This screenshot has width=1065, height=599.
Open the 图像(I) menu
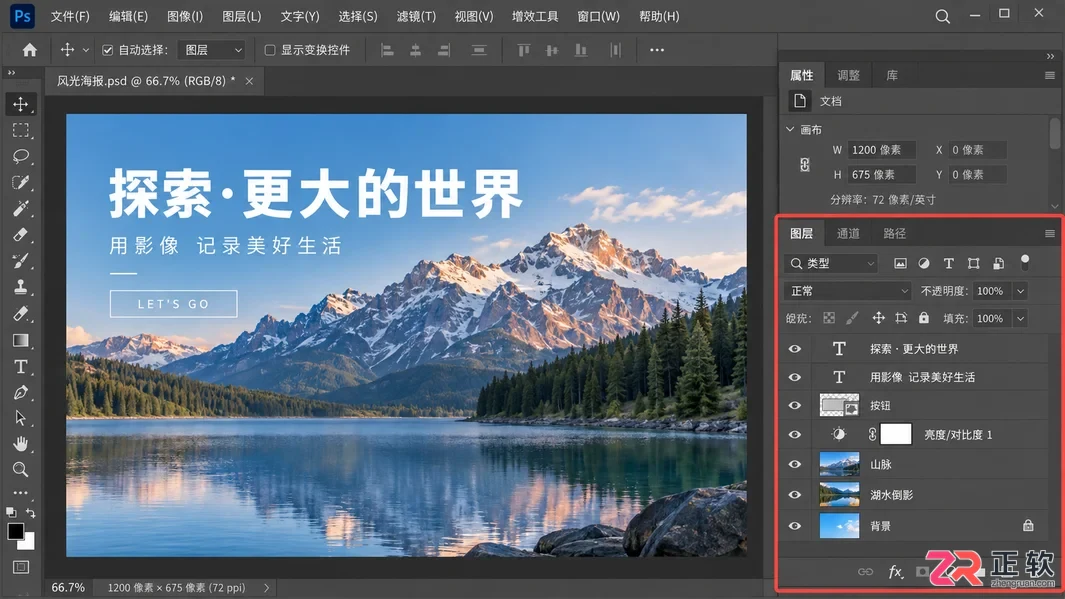pyautogui.click(x=185, y=16)
